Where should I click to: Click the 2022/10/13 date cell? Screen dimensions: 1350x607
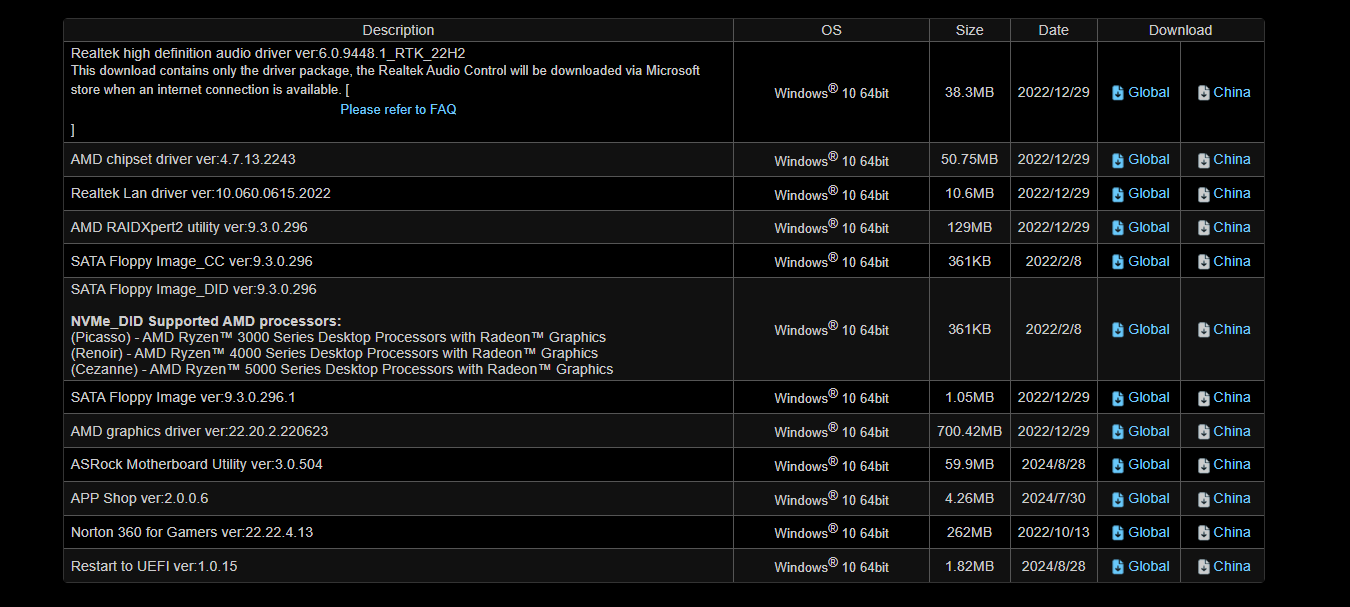(x=1053, y=532)
